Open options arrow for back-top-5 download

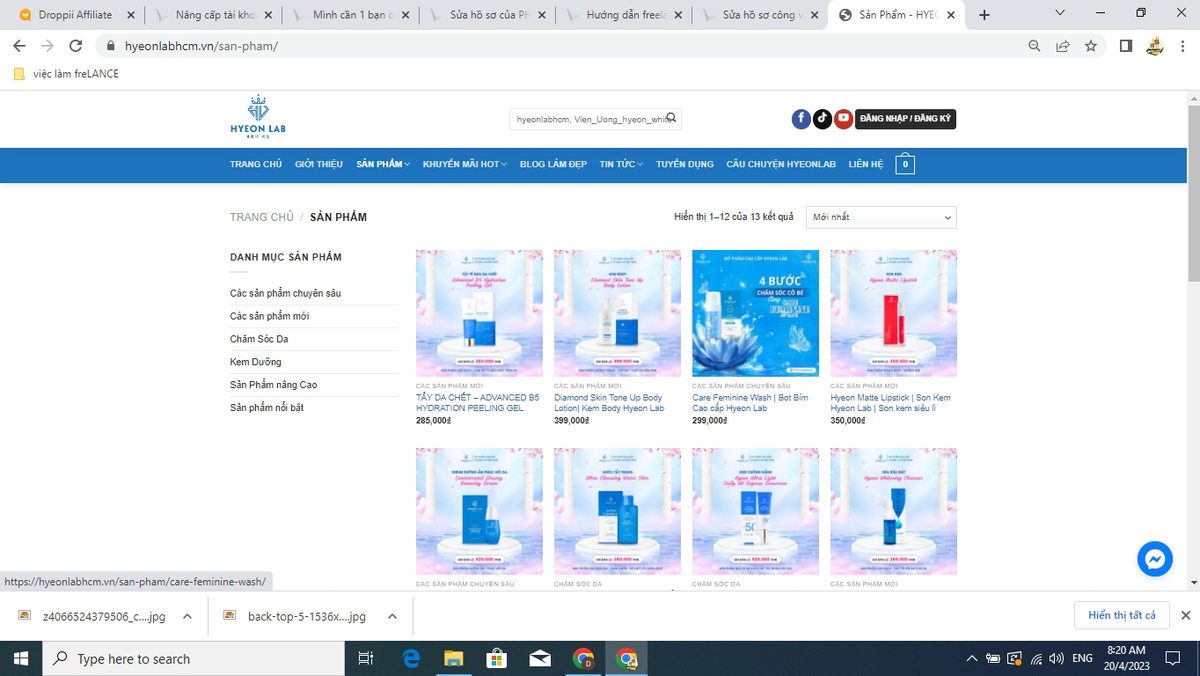pos(392,616)
